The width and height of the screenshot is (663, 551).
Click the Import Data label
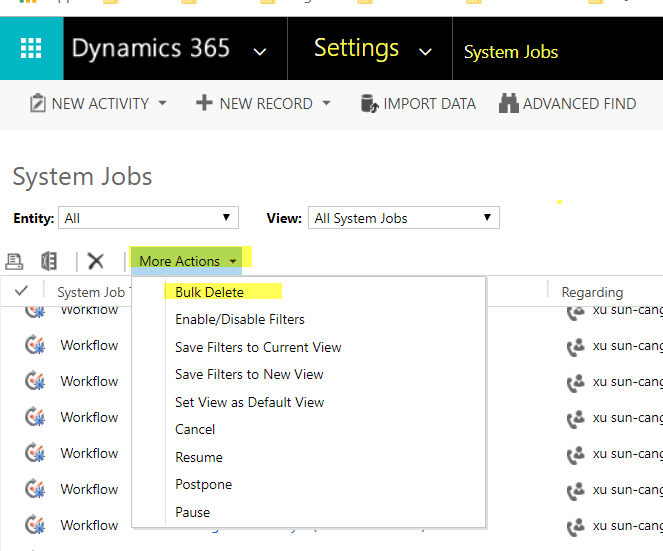(430, 104)
